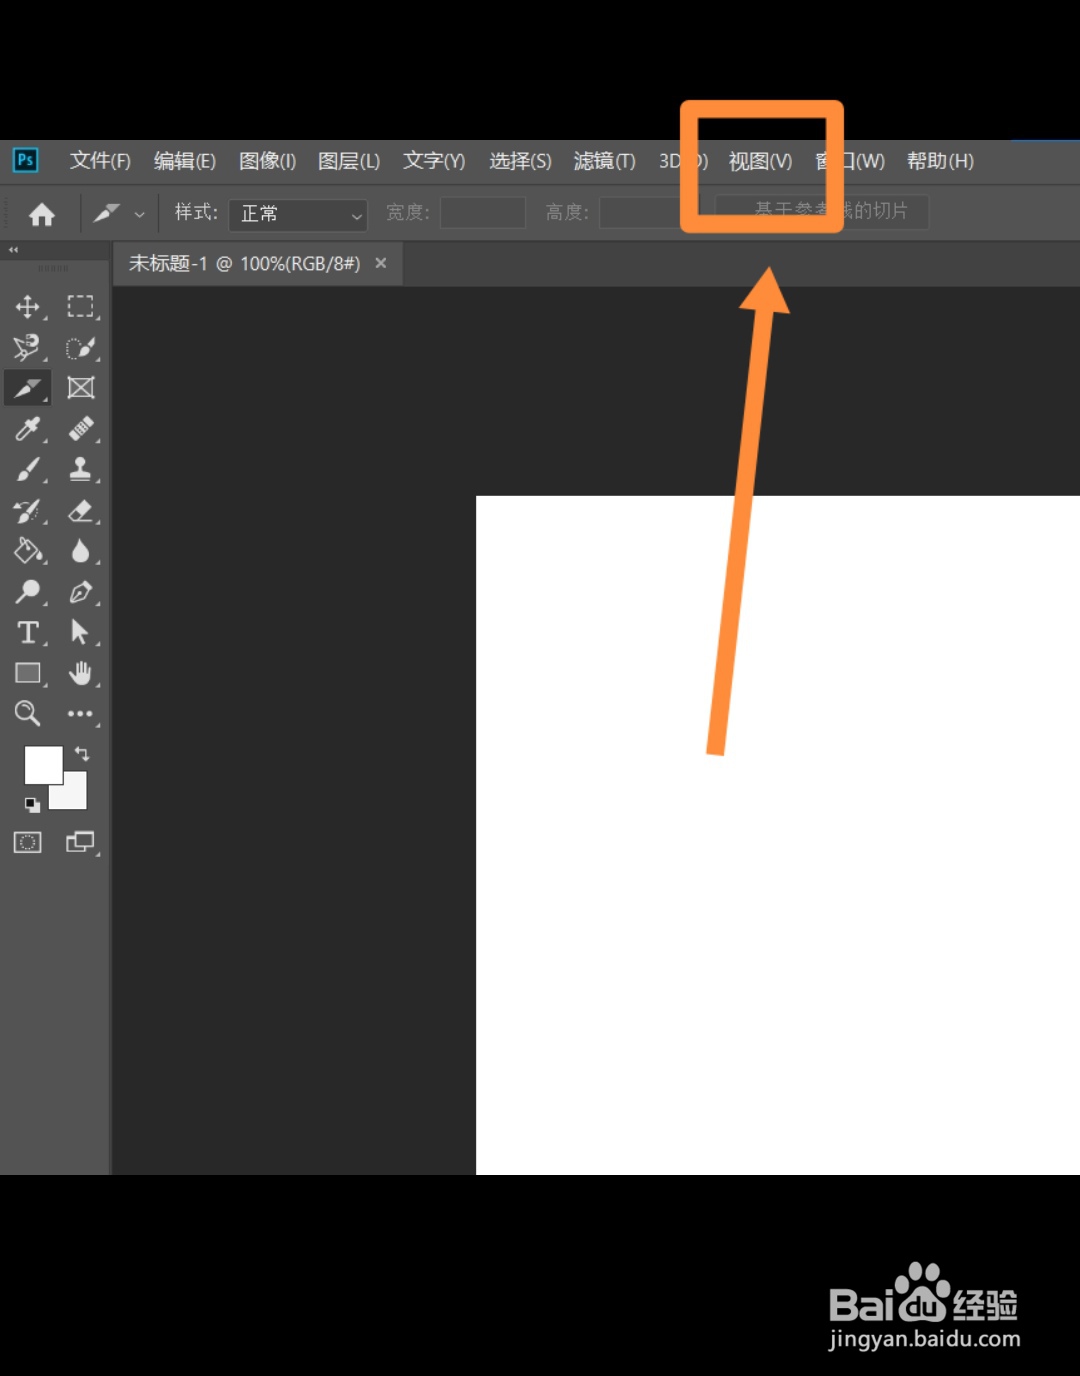This screenshot has width=1080, height=1376.
Task: Select the Path Selection tool
Action: [x=81, y=633]
